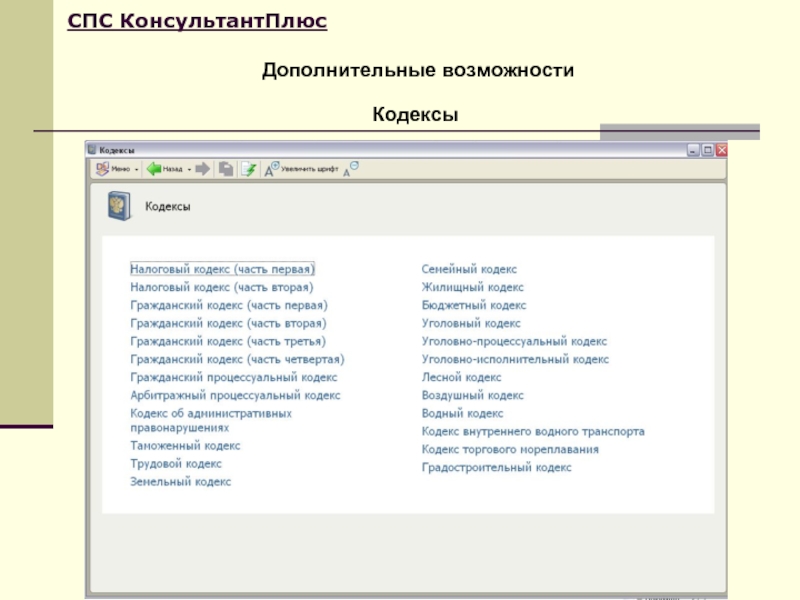Decrease font size with A-minus icon
The height and width of the screenshot is (600, 800).
point(351,169)
